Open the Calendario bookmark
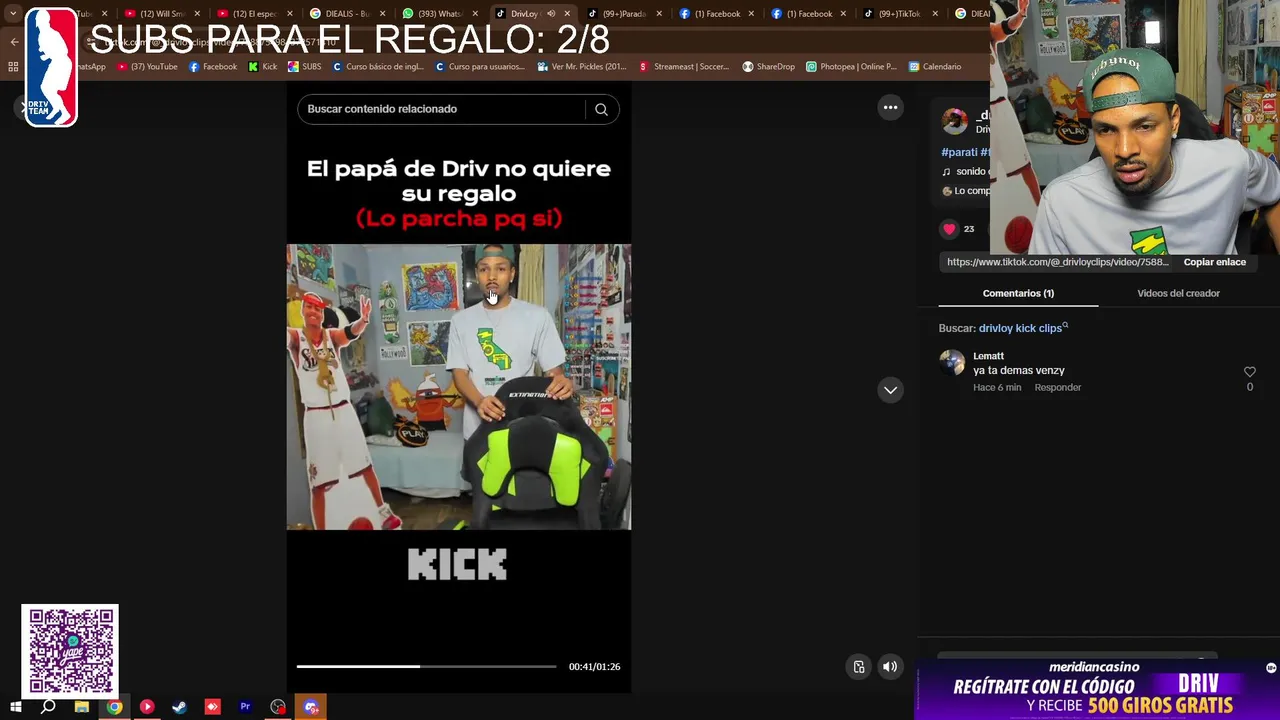 click(935, 67)
